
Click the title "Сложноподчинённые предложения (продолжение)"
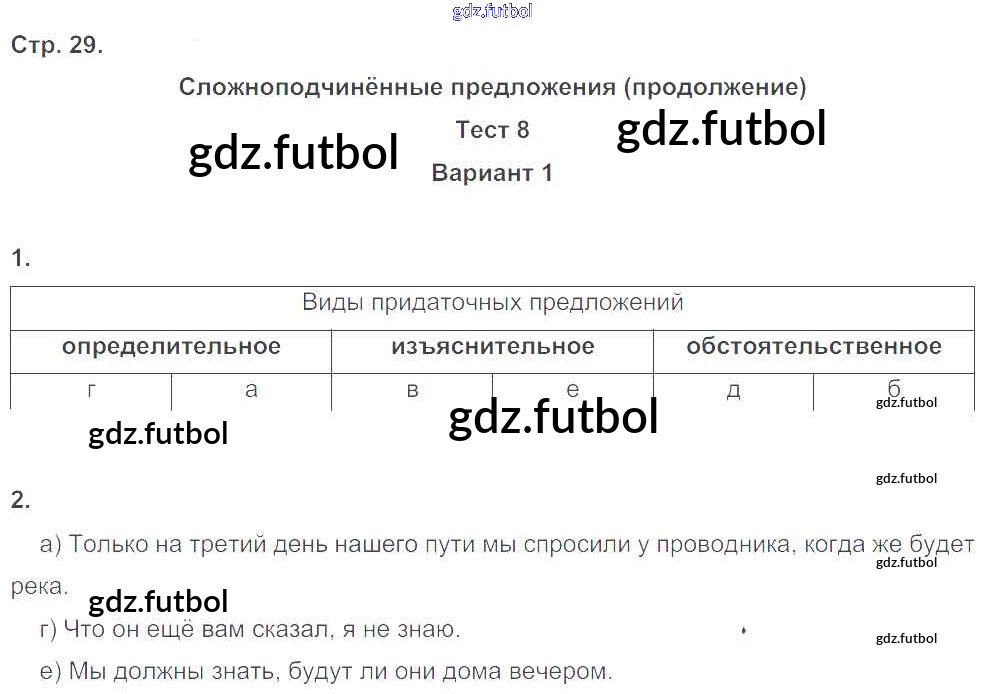[x=492, y=87]
